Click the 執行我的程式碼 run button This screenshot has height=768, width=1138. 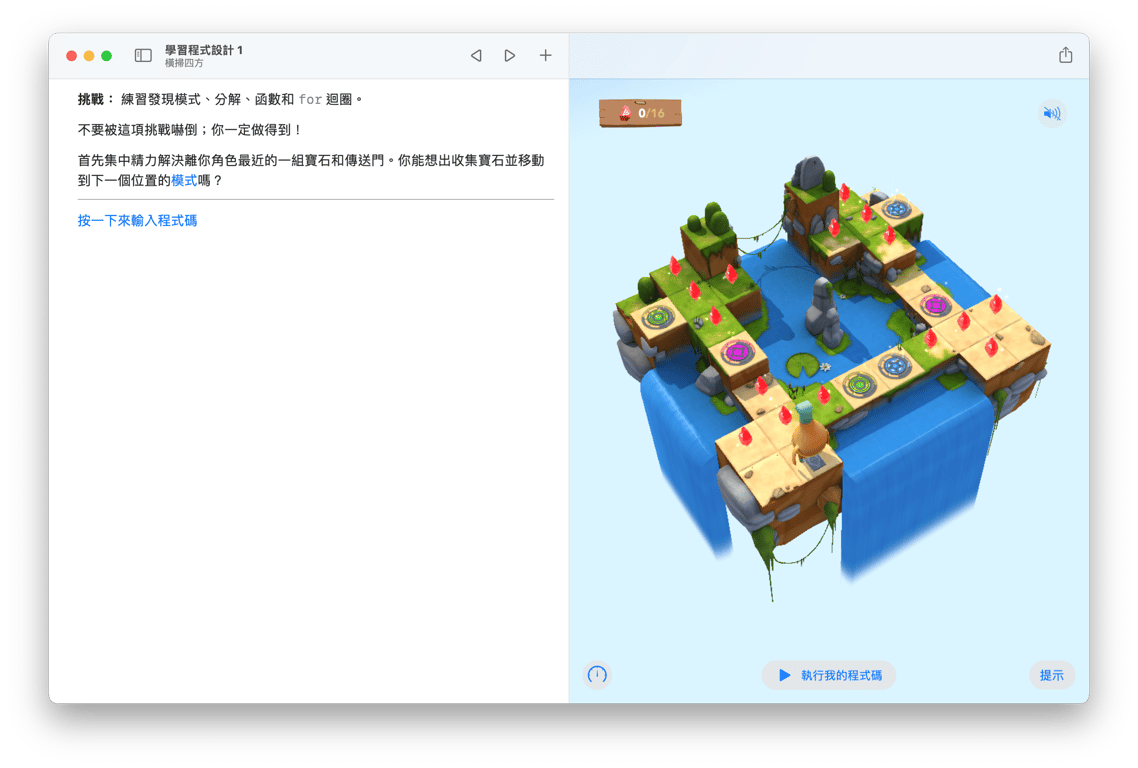point(829,675)
